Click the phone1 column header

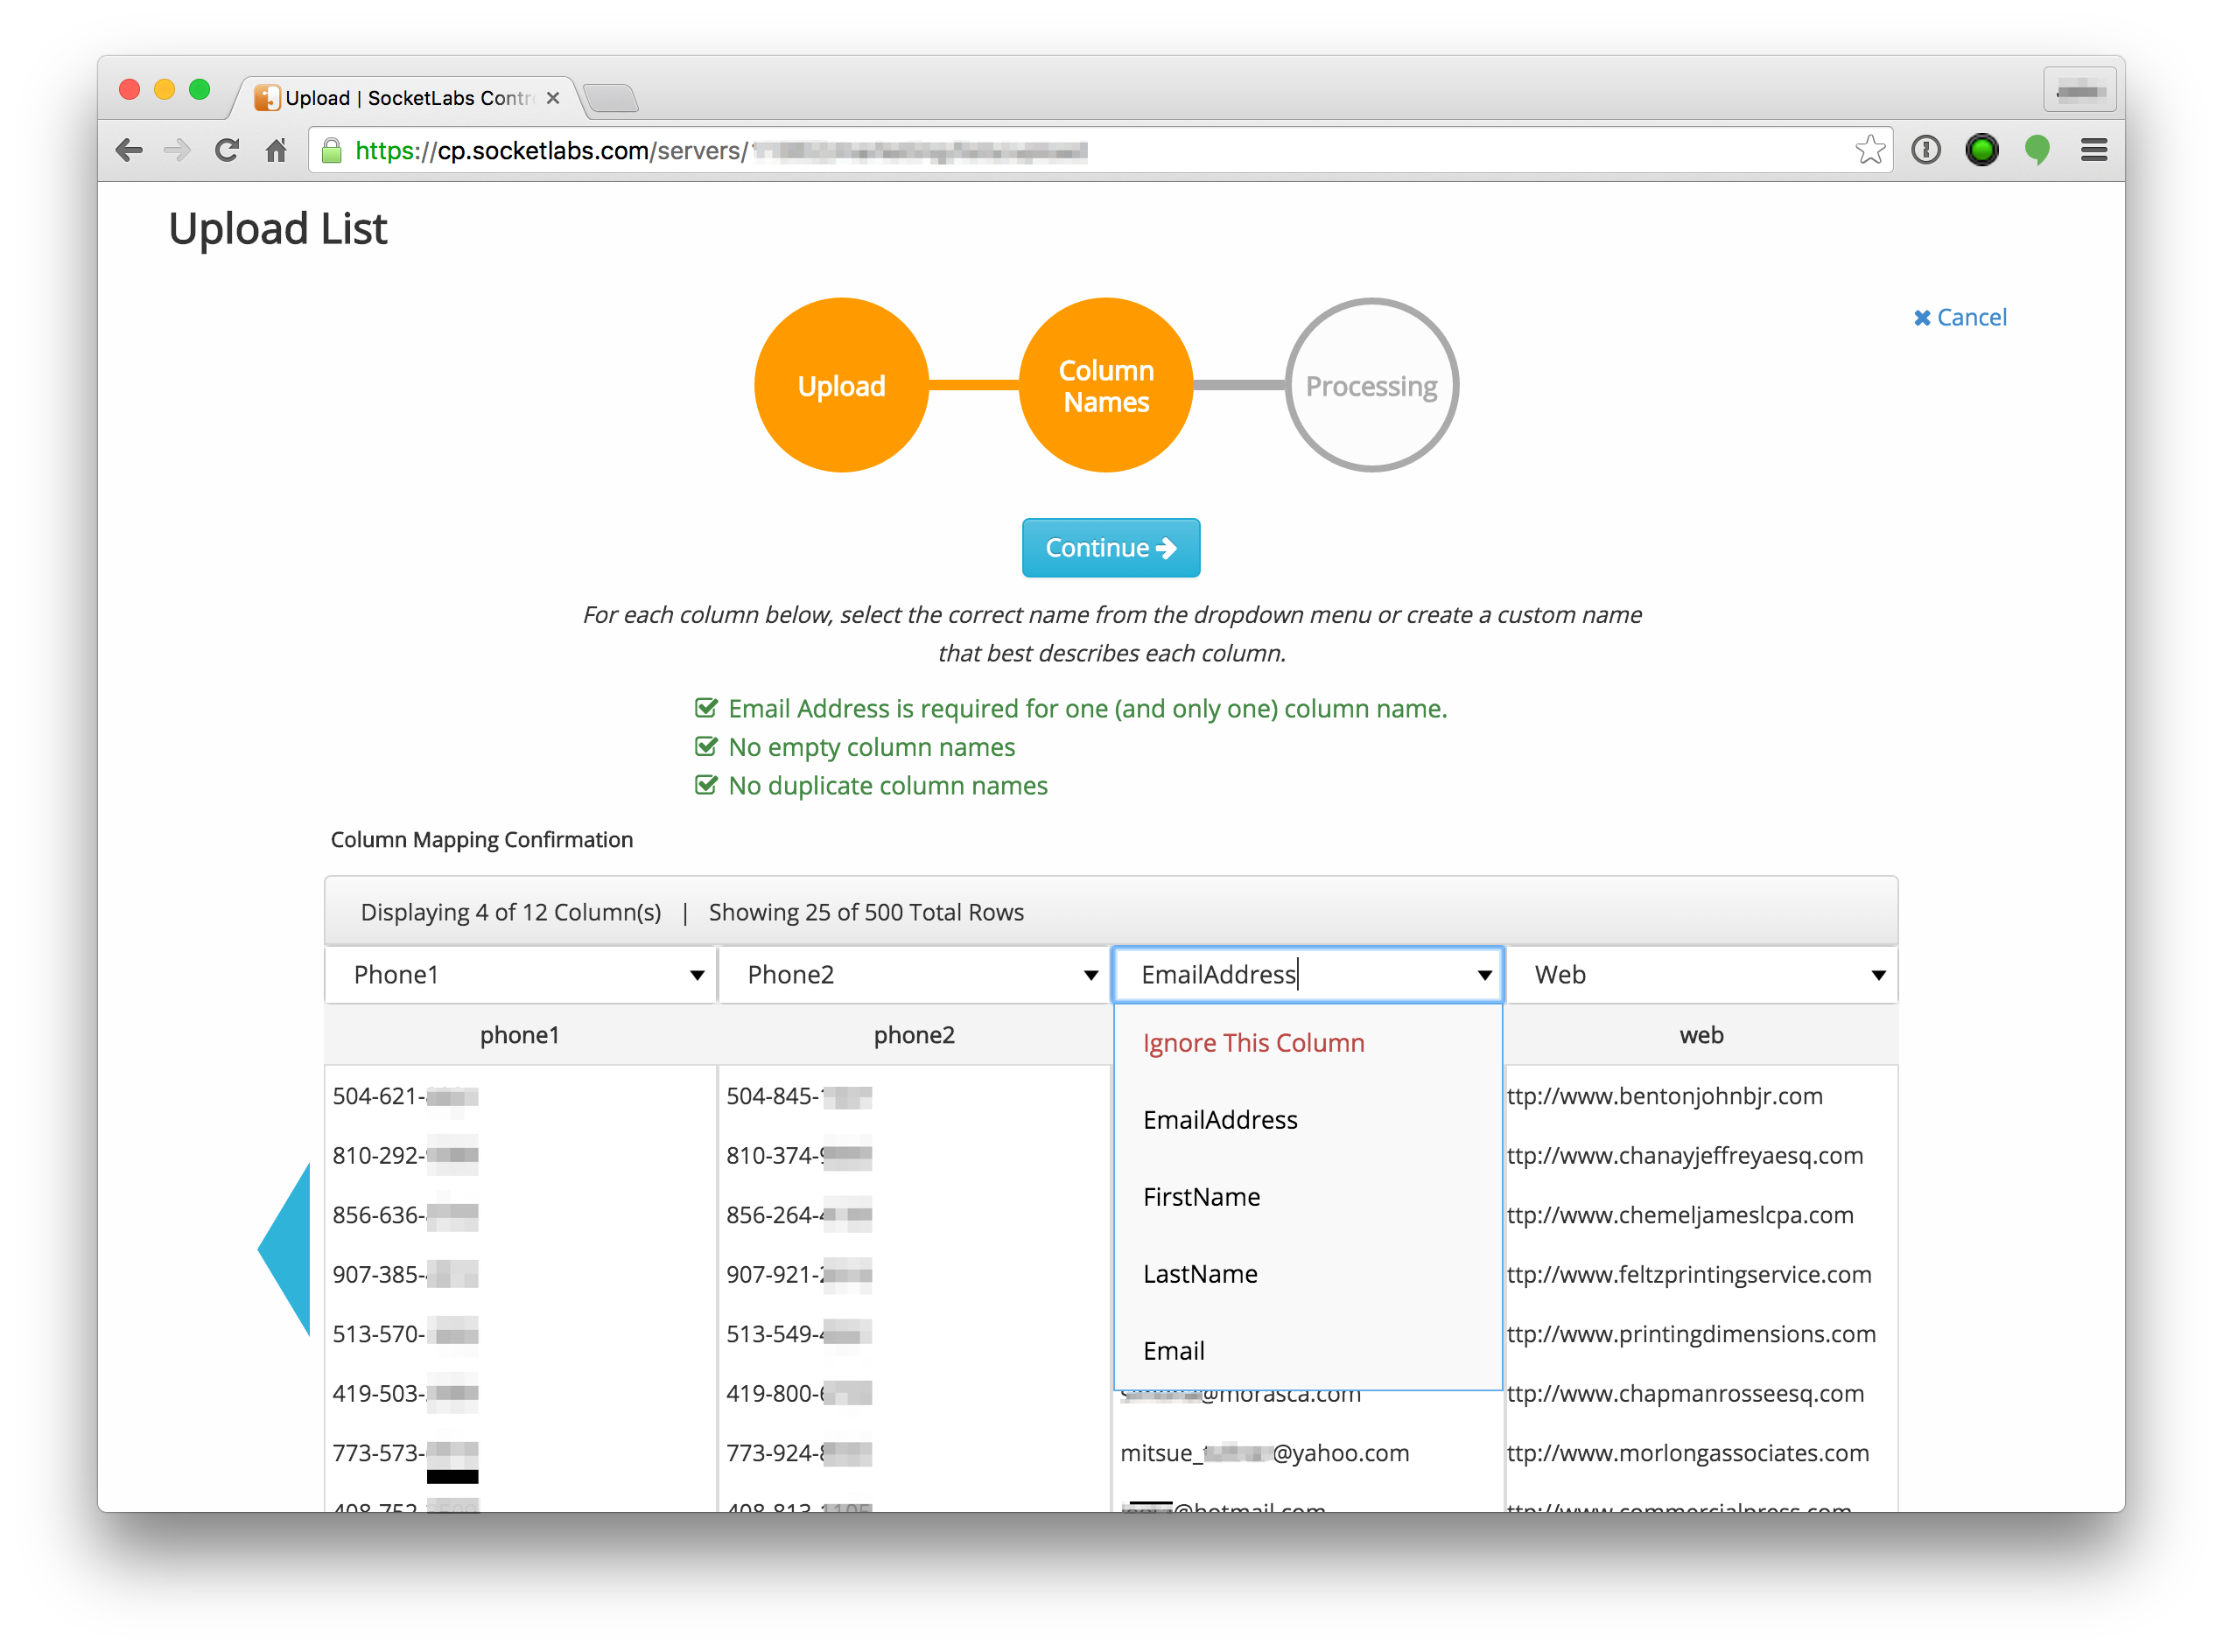519,1035
